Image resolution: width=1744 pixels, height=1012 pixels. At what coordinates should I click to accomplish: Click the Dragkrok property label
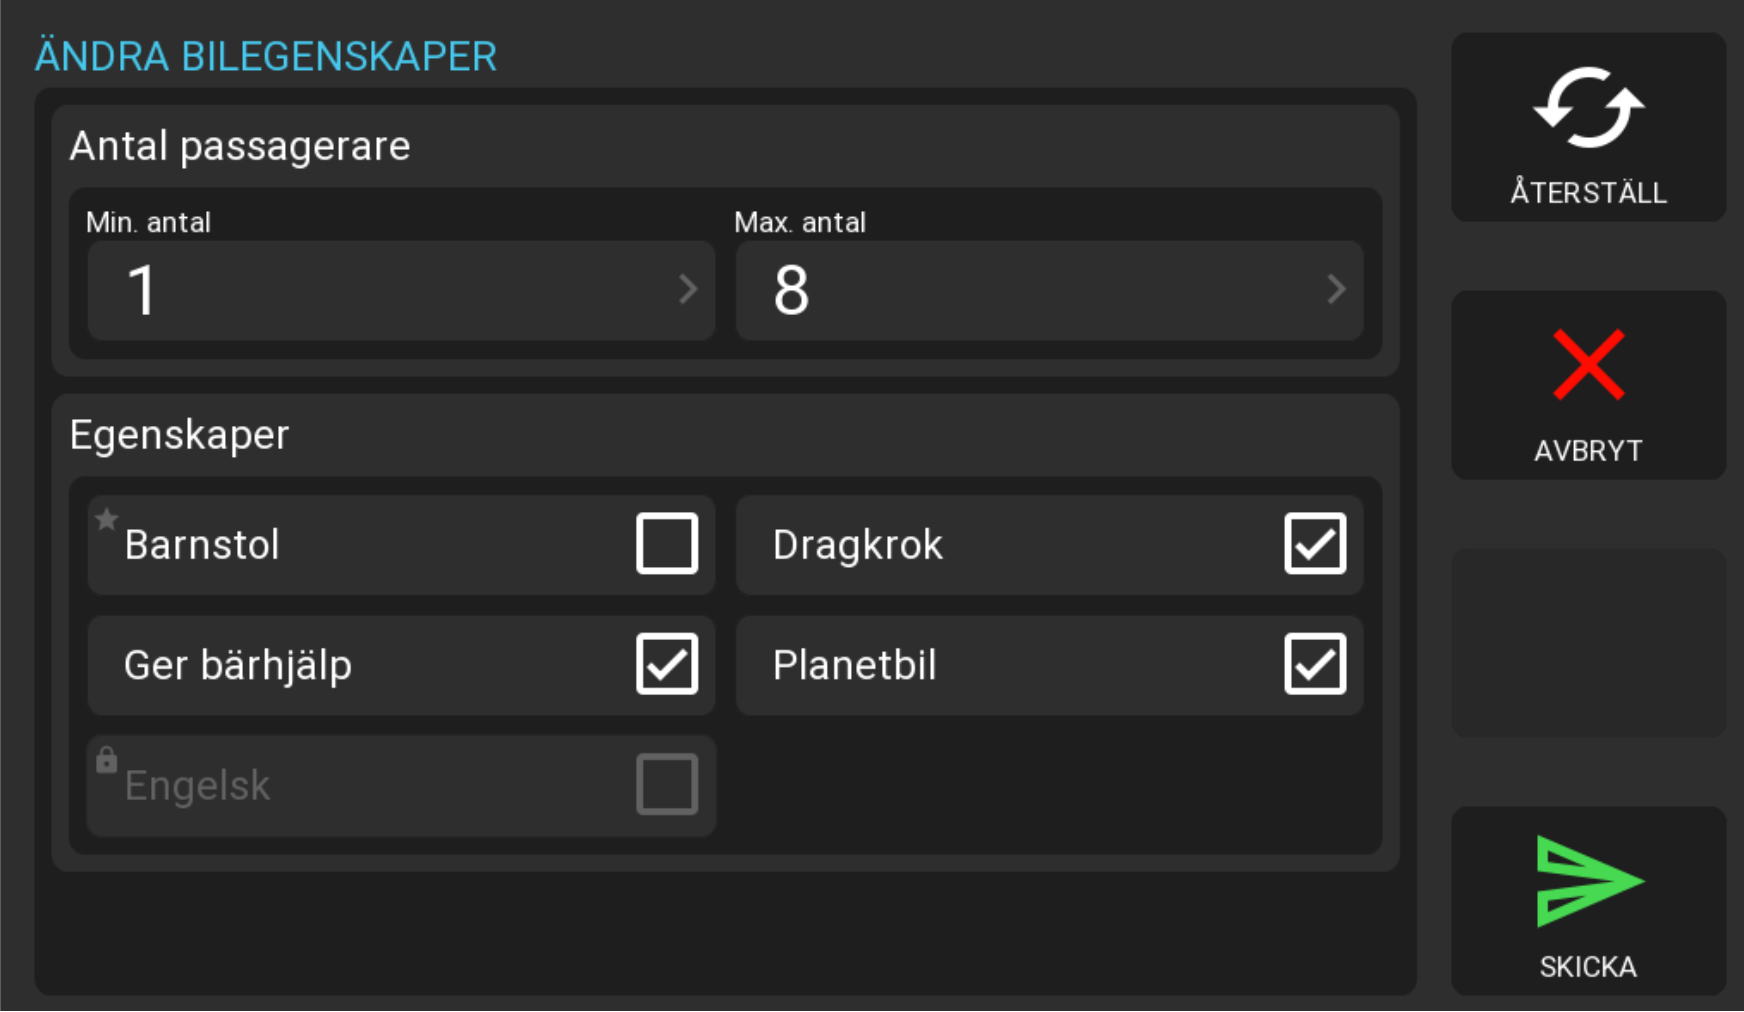857,545
